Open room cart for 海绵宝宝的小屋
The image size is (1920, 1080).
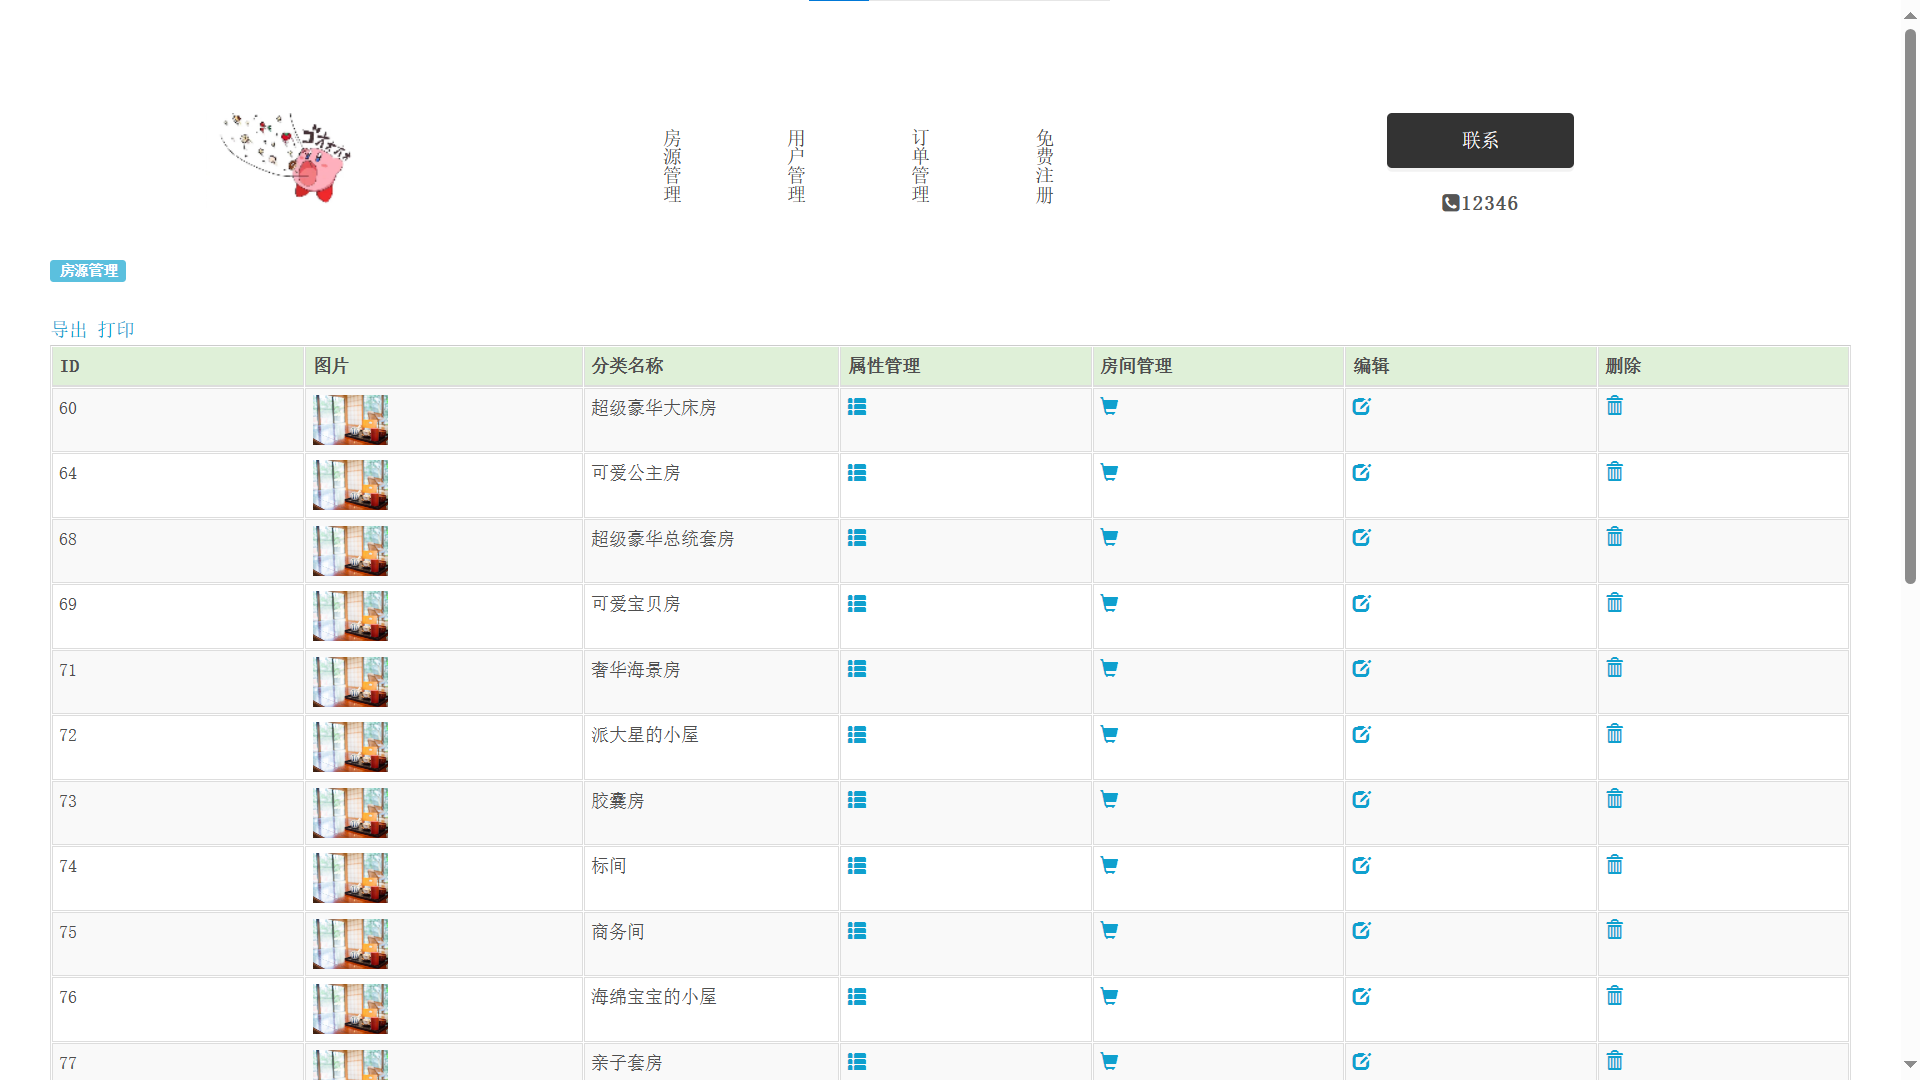click(x=1109, y=997)
